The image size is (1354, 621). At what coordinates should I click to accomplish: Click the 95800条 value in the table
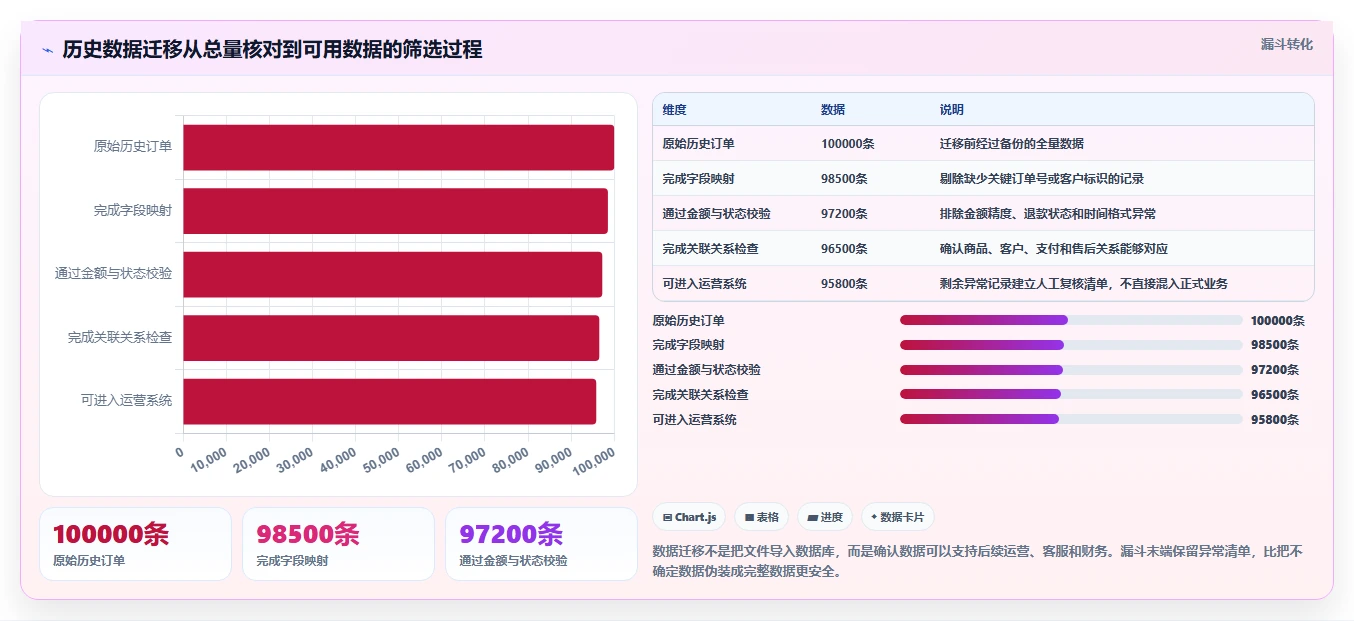[844, 284]
